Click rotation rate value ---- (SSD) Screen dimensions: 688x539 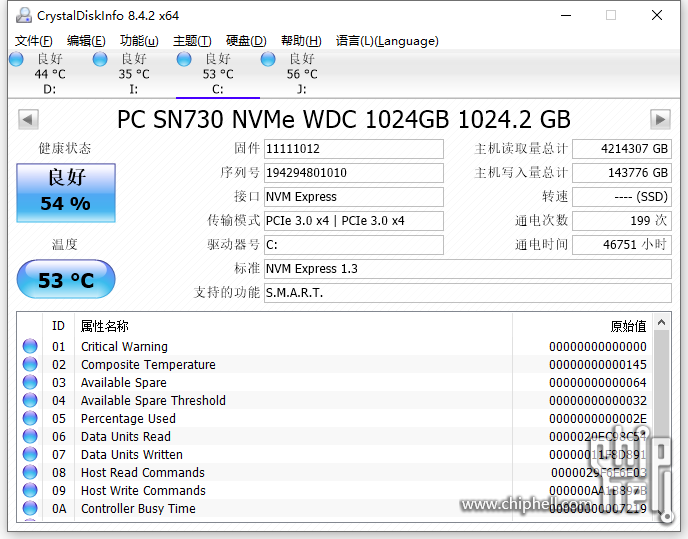[622, 197]
